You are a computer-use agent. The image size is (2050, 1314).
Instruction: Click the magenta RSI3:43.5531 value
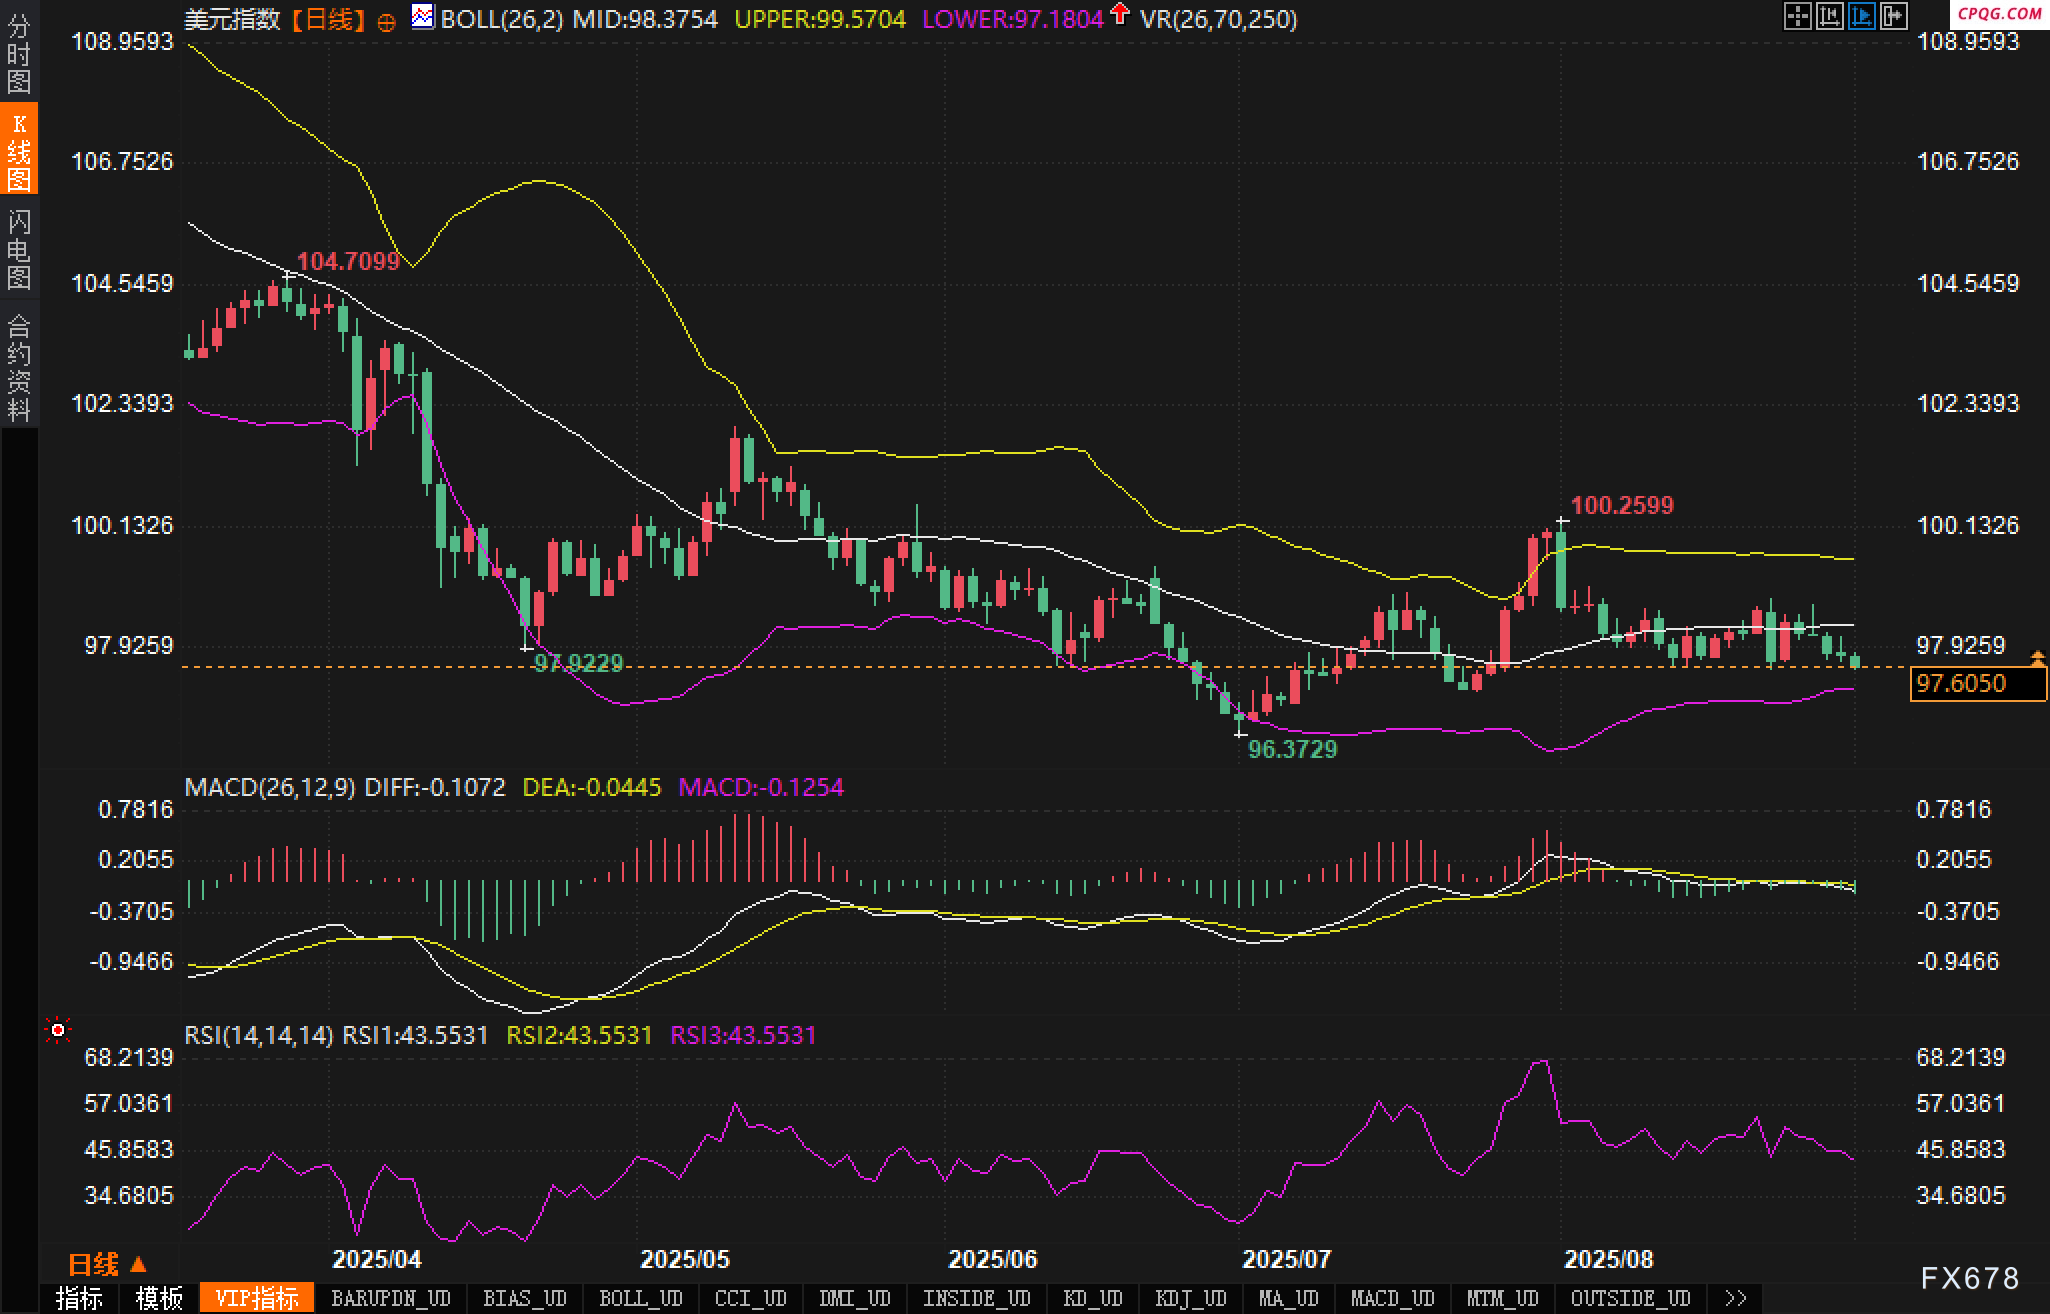(x=743, y=1035)
